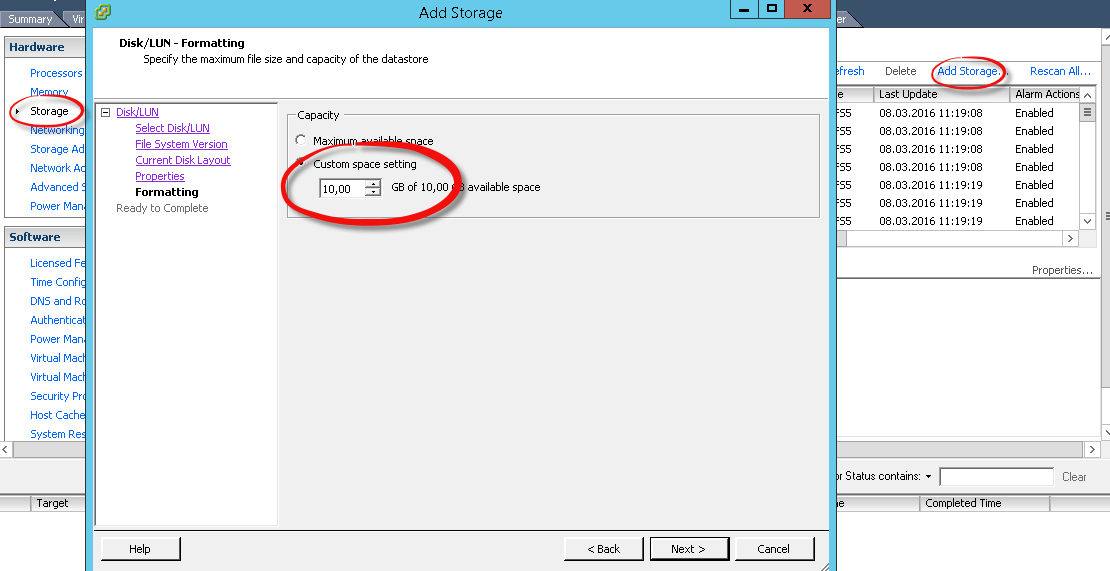Select Custom space setting radio button
Image resolution: width=1110 pixels, height=571 pixels.
coord(301,163)
